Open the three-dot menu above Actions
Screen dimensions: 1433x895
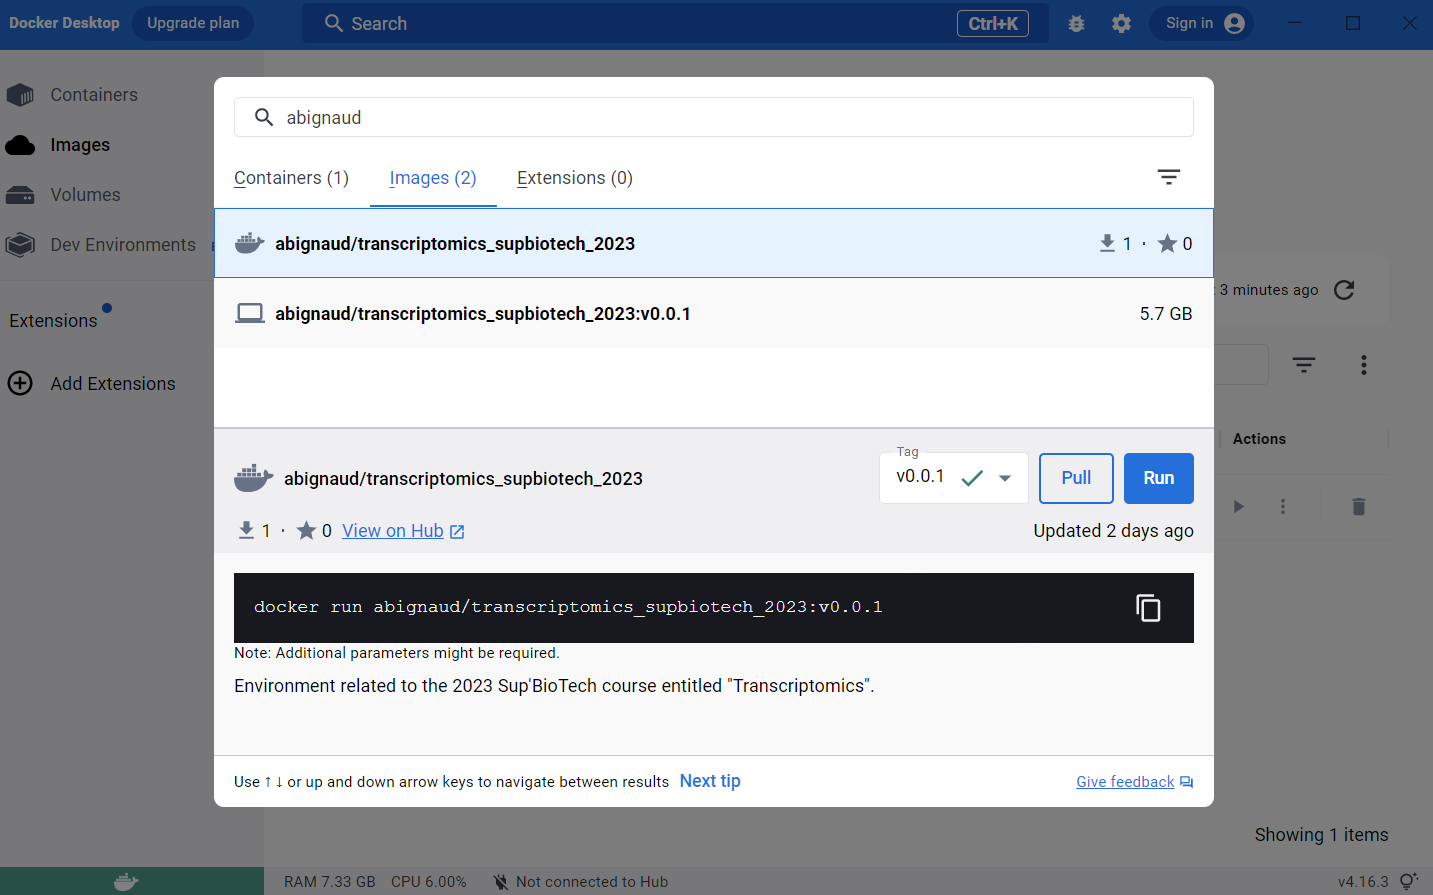pyautogui.click(x=1363, y=365)
